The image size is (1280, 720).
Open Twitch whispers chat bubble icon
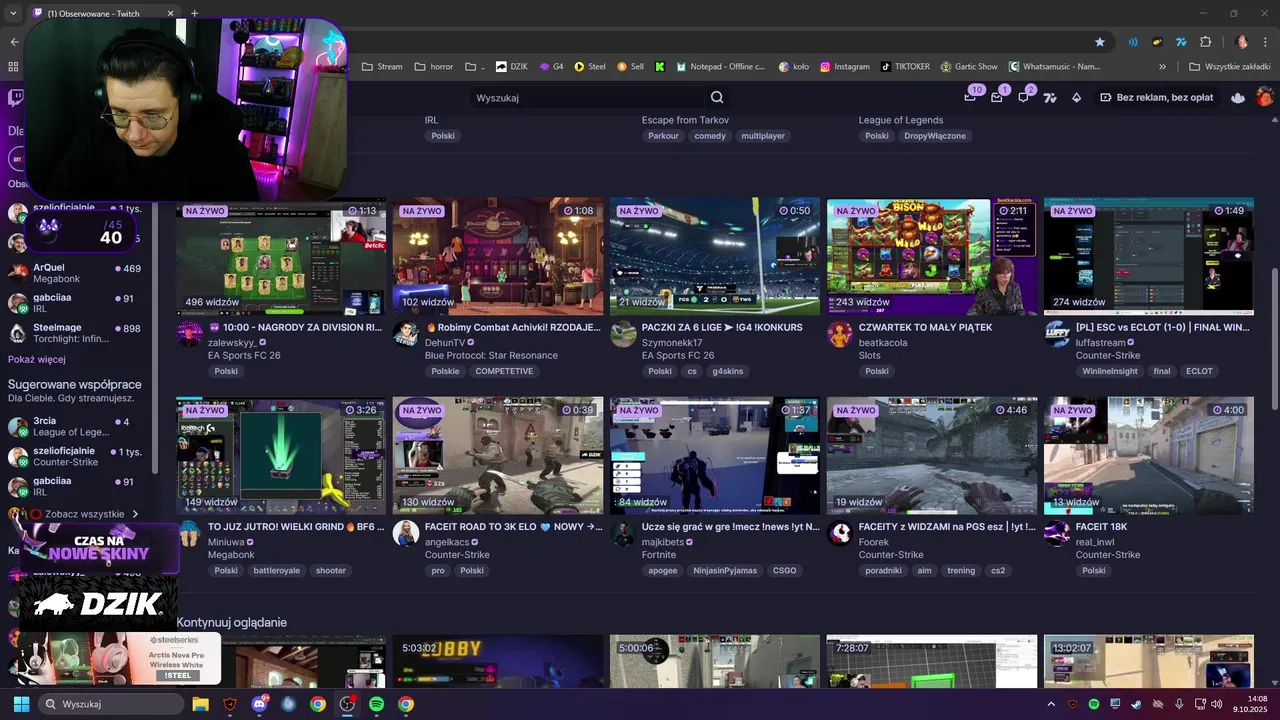tap(1023, 97)
